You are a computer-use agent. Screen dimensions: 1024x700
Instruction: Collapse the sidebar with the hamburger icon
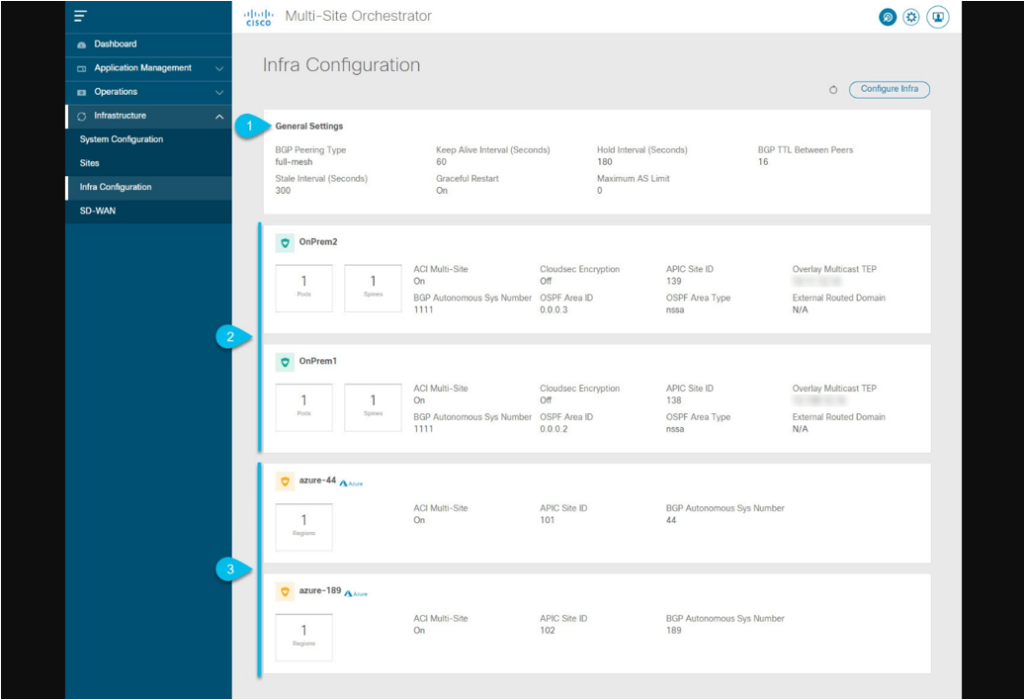tap(80, 16)
